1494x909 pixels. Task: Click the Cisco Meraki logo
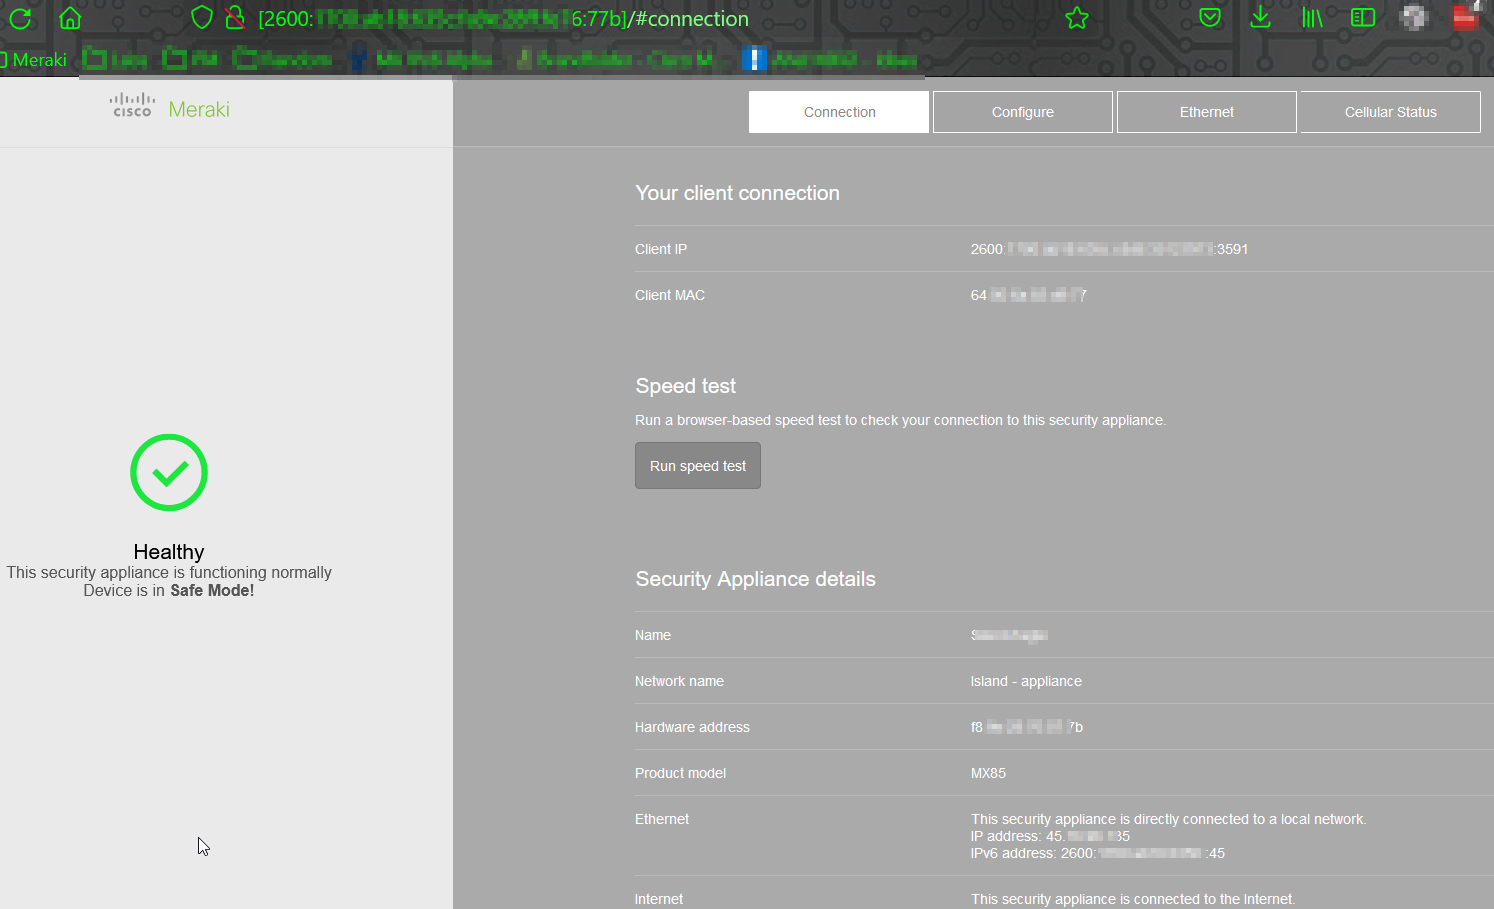(170, 108)
